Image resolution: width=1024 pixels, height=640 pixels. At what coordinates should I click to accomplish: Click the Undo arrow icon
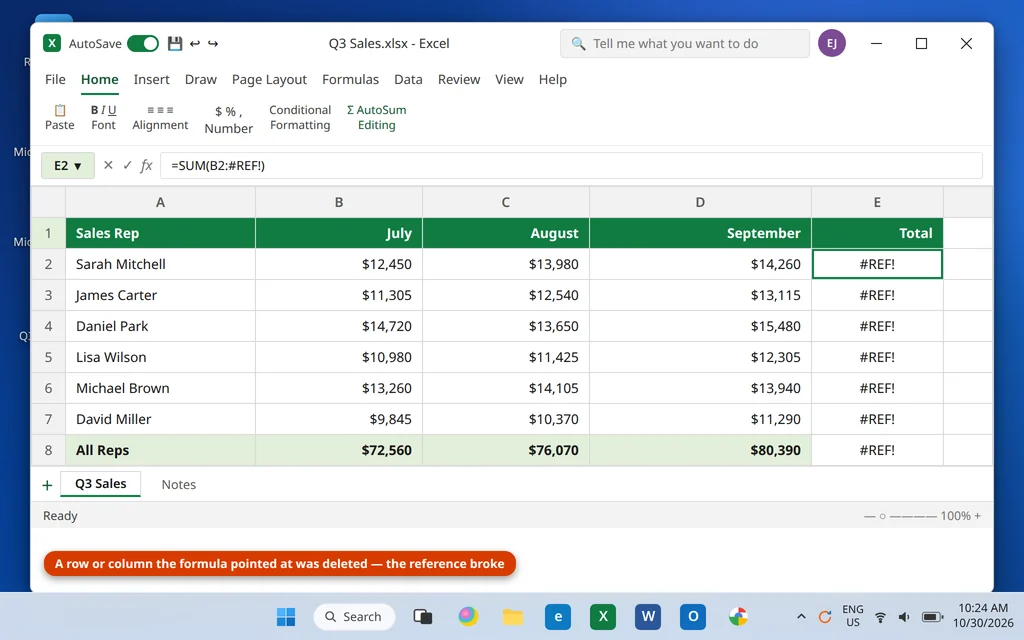pyautogui.click(x=195, y=44)
